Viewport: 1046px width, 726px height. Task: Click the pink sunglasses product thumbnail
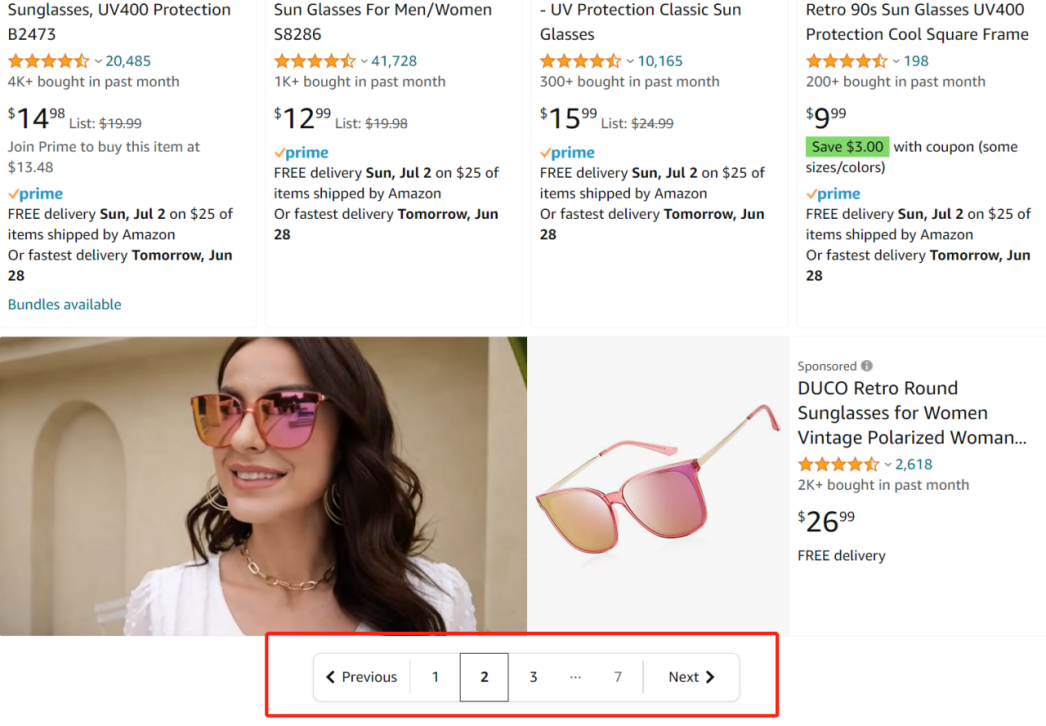click(657, 486)
